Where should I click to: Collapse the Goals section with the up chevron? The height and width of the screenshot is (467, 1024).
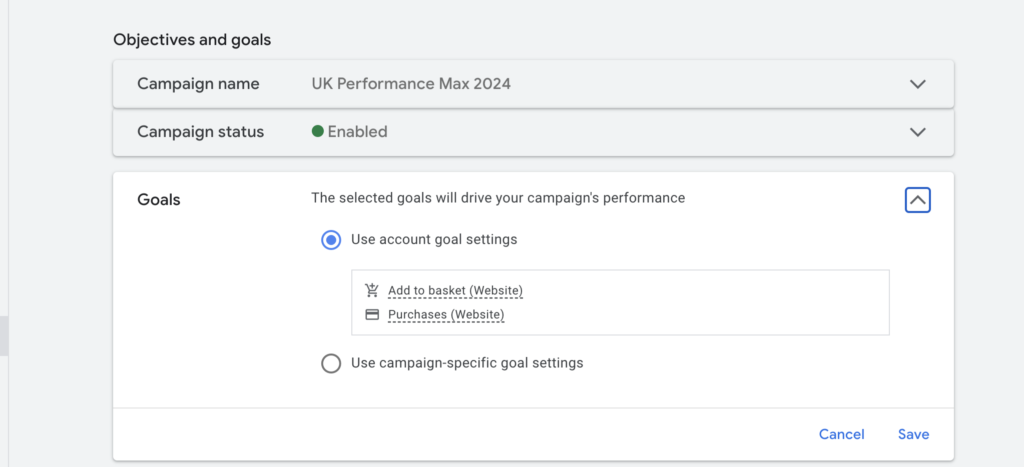[918, 200]
